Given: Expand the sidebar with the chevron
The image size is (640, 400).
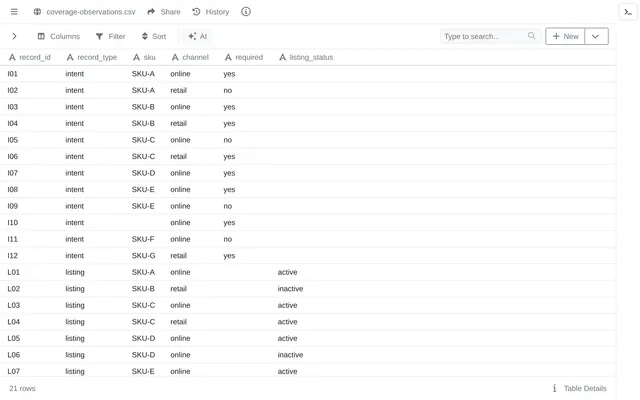Looking at the screenshot, I should (14, 36).
